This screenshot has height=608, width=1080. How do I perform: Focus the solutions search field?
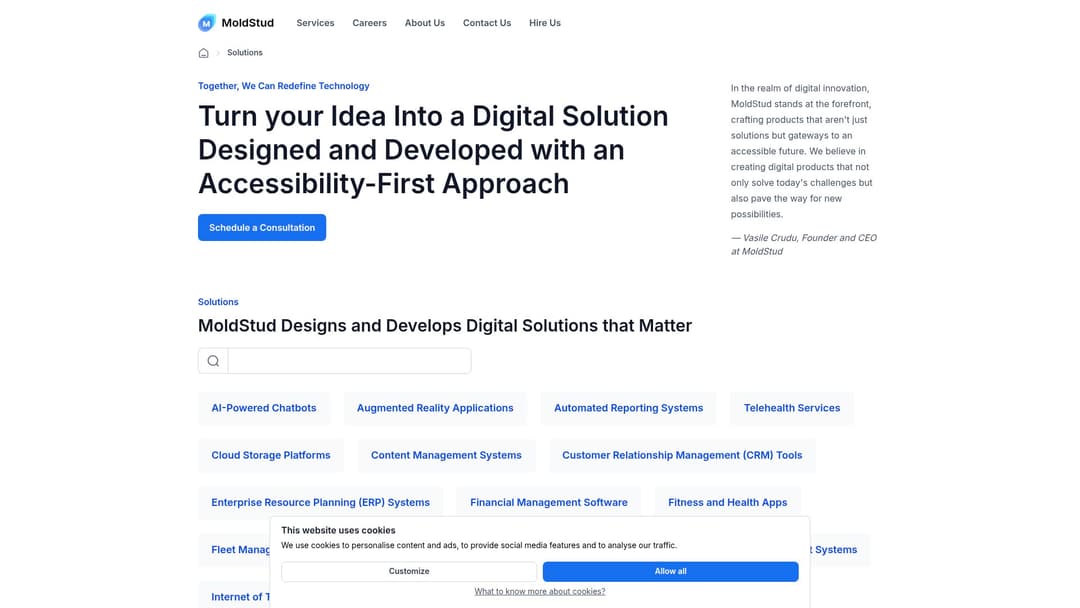click(x=349, y=361)
